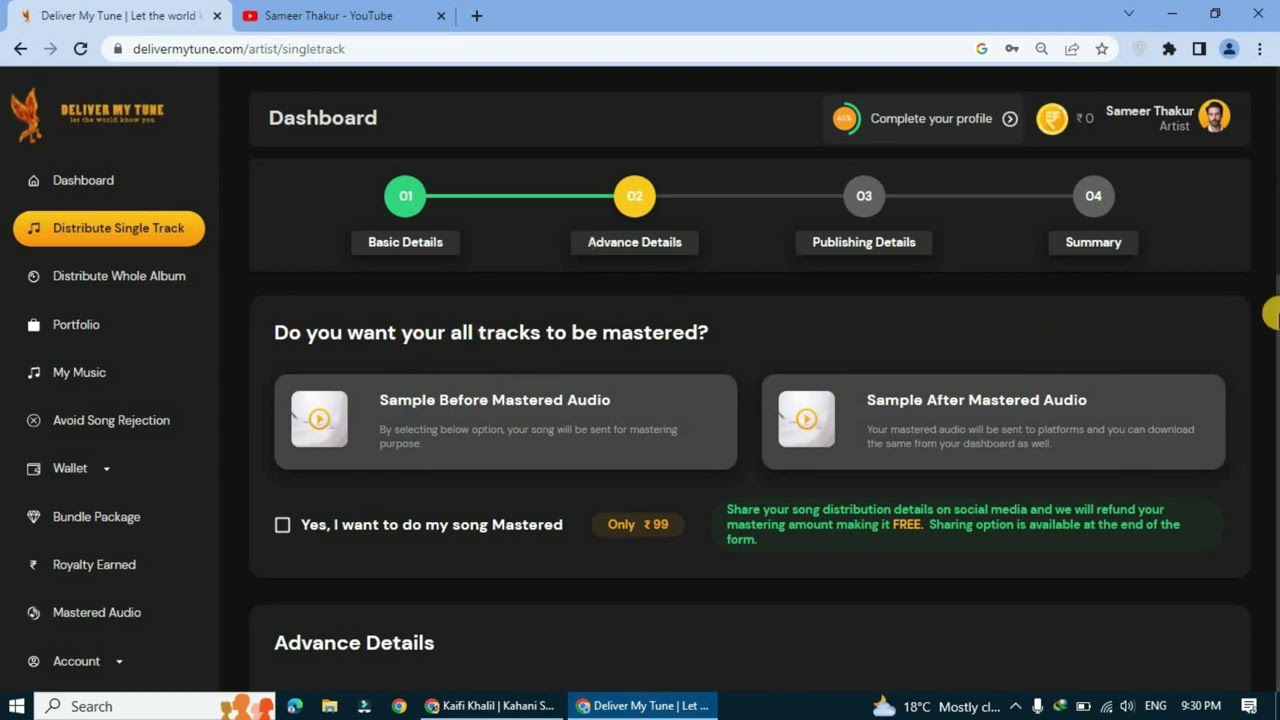Open weather widget showing 18°C
The height and width of the screenshot is (720, 1280).
tap(935, 706)
